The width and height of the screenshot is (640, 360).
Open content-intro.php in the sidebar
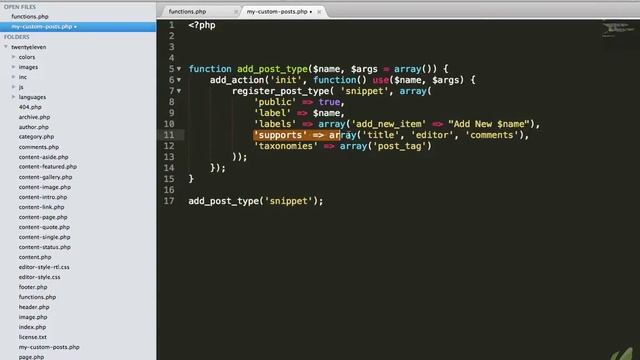(43, 197)
